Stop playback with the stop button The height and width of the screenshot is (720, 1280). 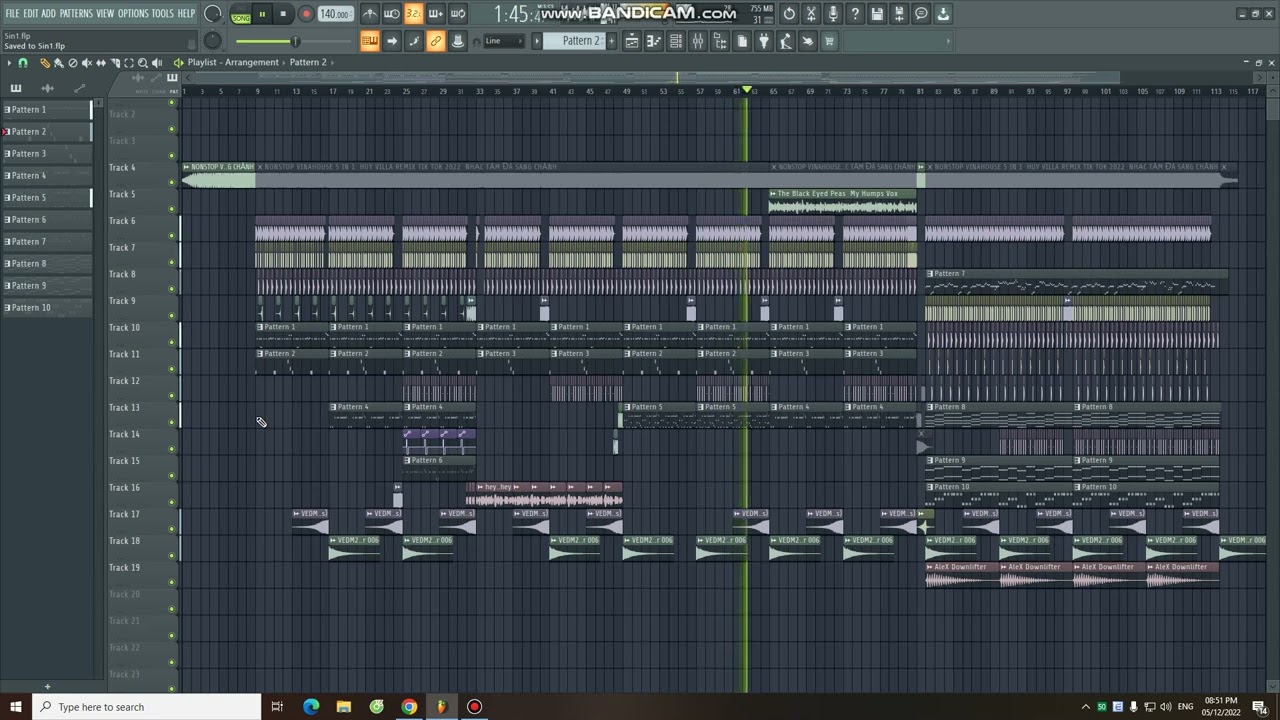click(x=283, y=14)
